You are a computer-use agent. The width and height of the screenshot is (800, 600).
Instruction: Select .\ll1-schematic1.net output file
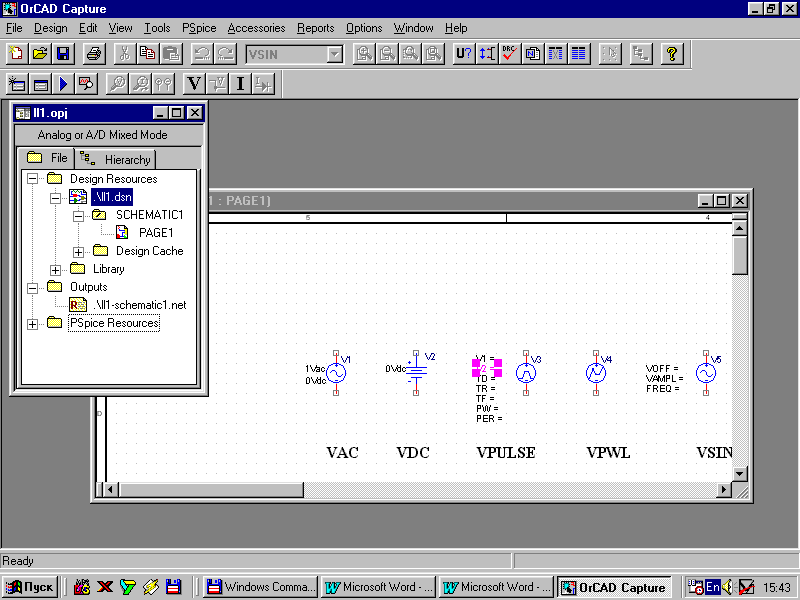pyautogui.click(x=139, y=305)
